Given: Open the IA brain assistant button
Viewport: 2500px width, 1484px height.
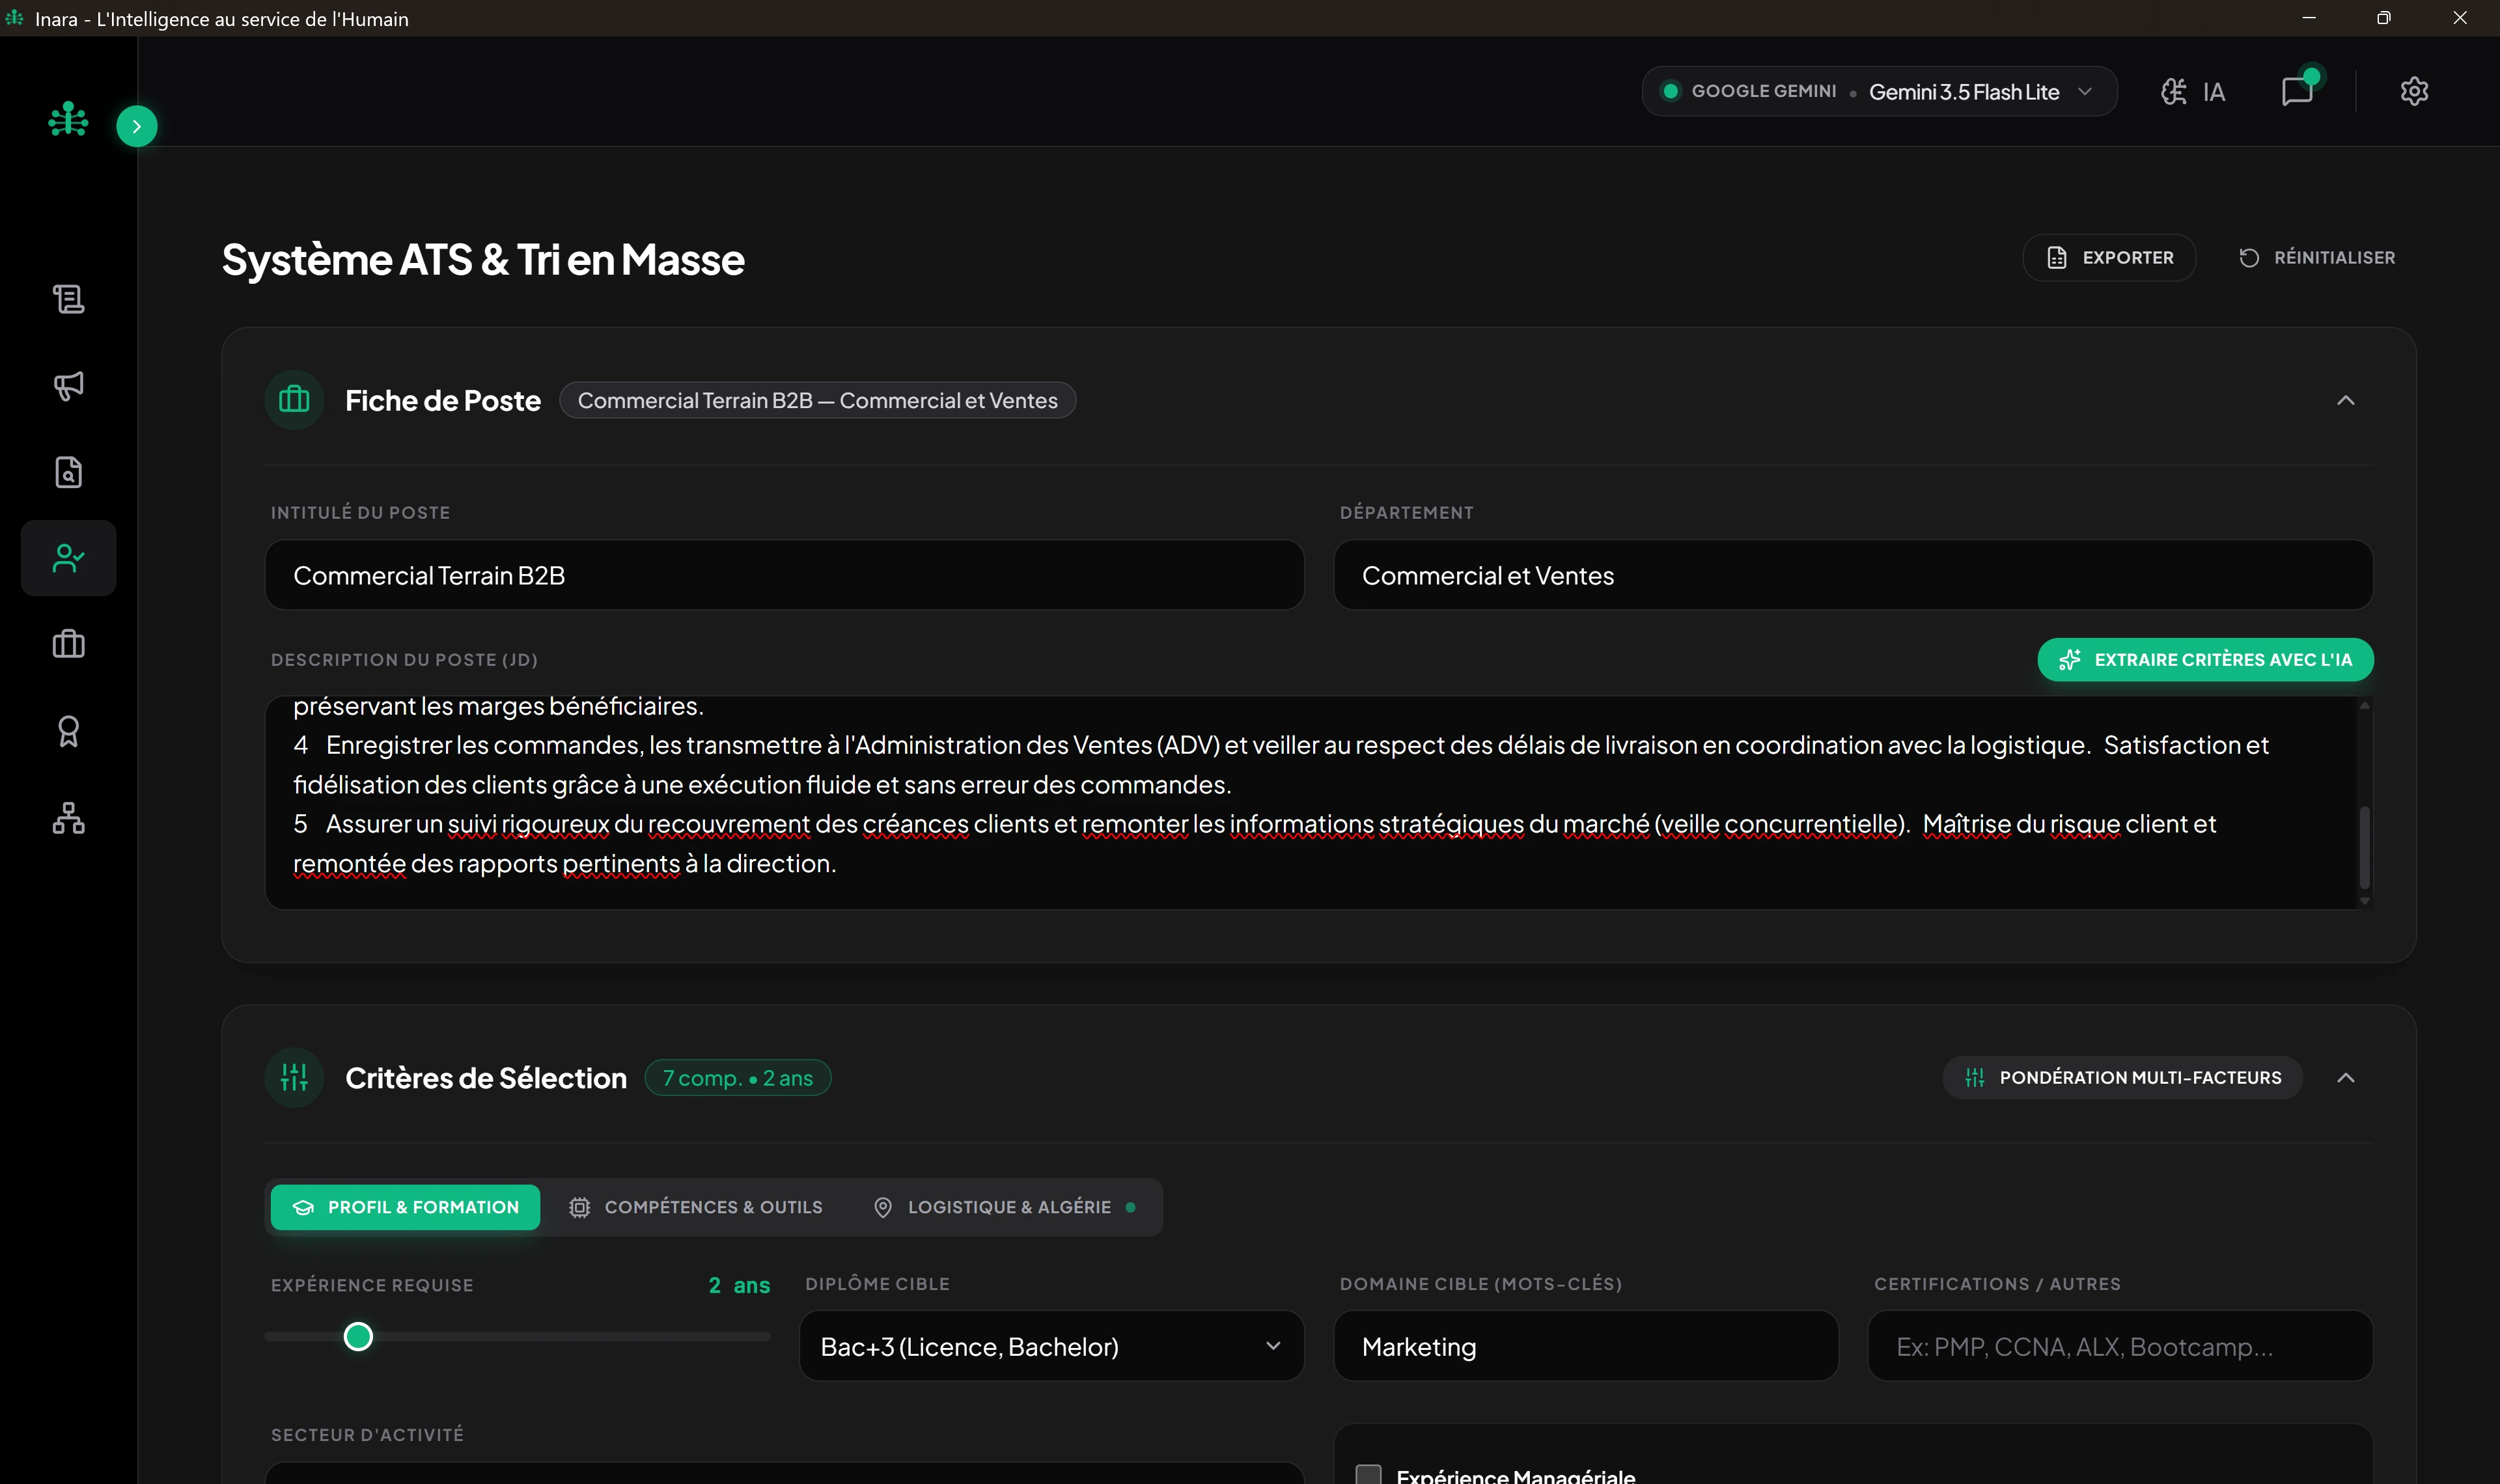Looking at the screenshot, I should pyautogui.click(x=2193, y=92).
